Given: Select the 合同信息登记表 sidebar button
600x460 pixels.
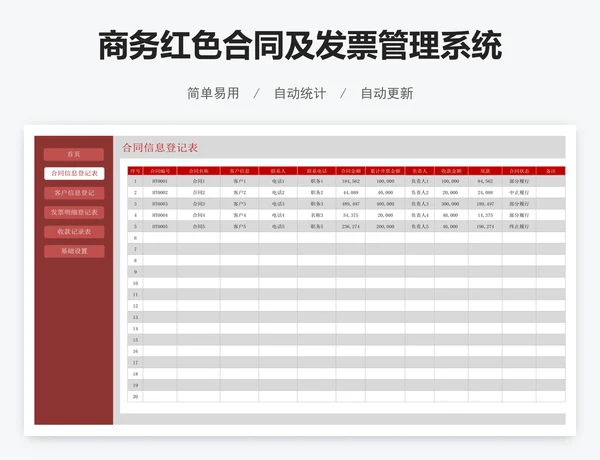Looking at the screenshot, I should pyautogui.click(x=74, y=173).
